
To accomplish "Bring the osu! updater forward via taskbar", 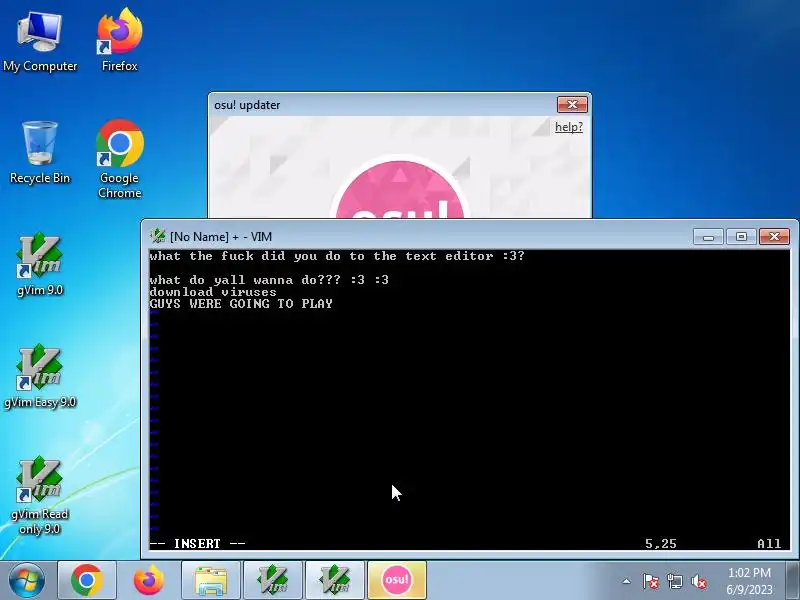I will tap(396, 580).
